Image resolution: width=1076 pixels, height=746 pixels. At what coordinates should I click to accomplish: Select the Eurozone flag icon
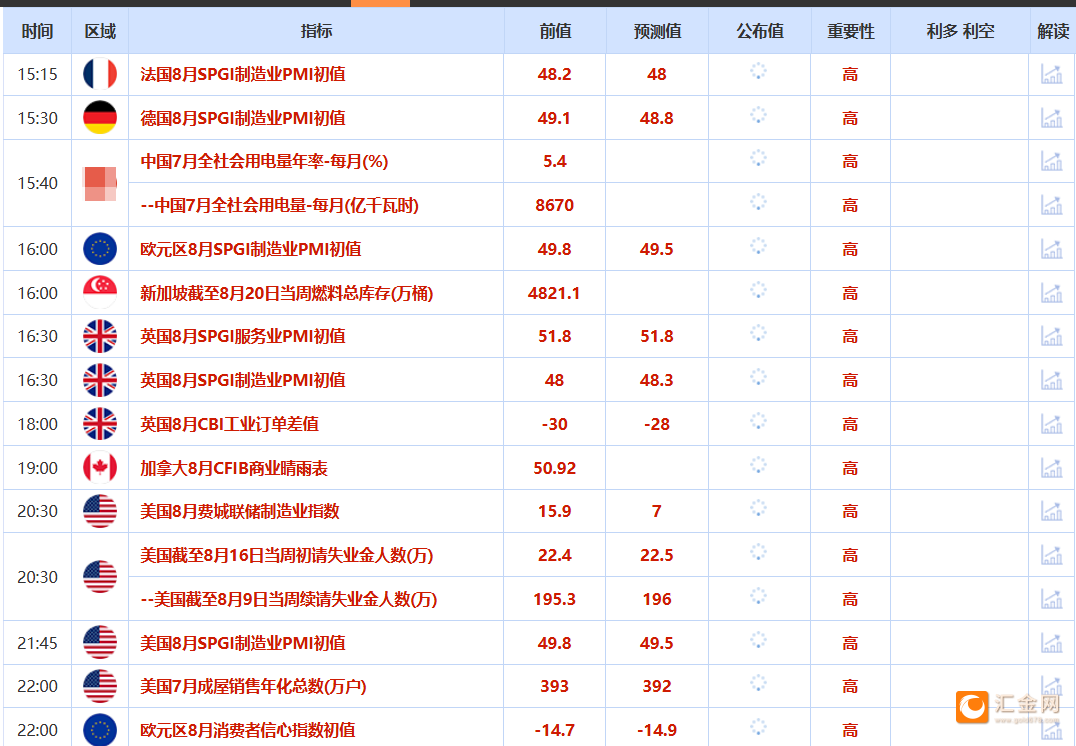click(x=99, y=249)
